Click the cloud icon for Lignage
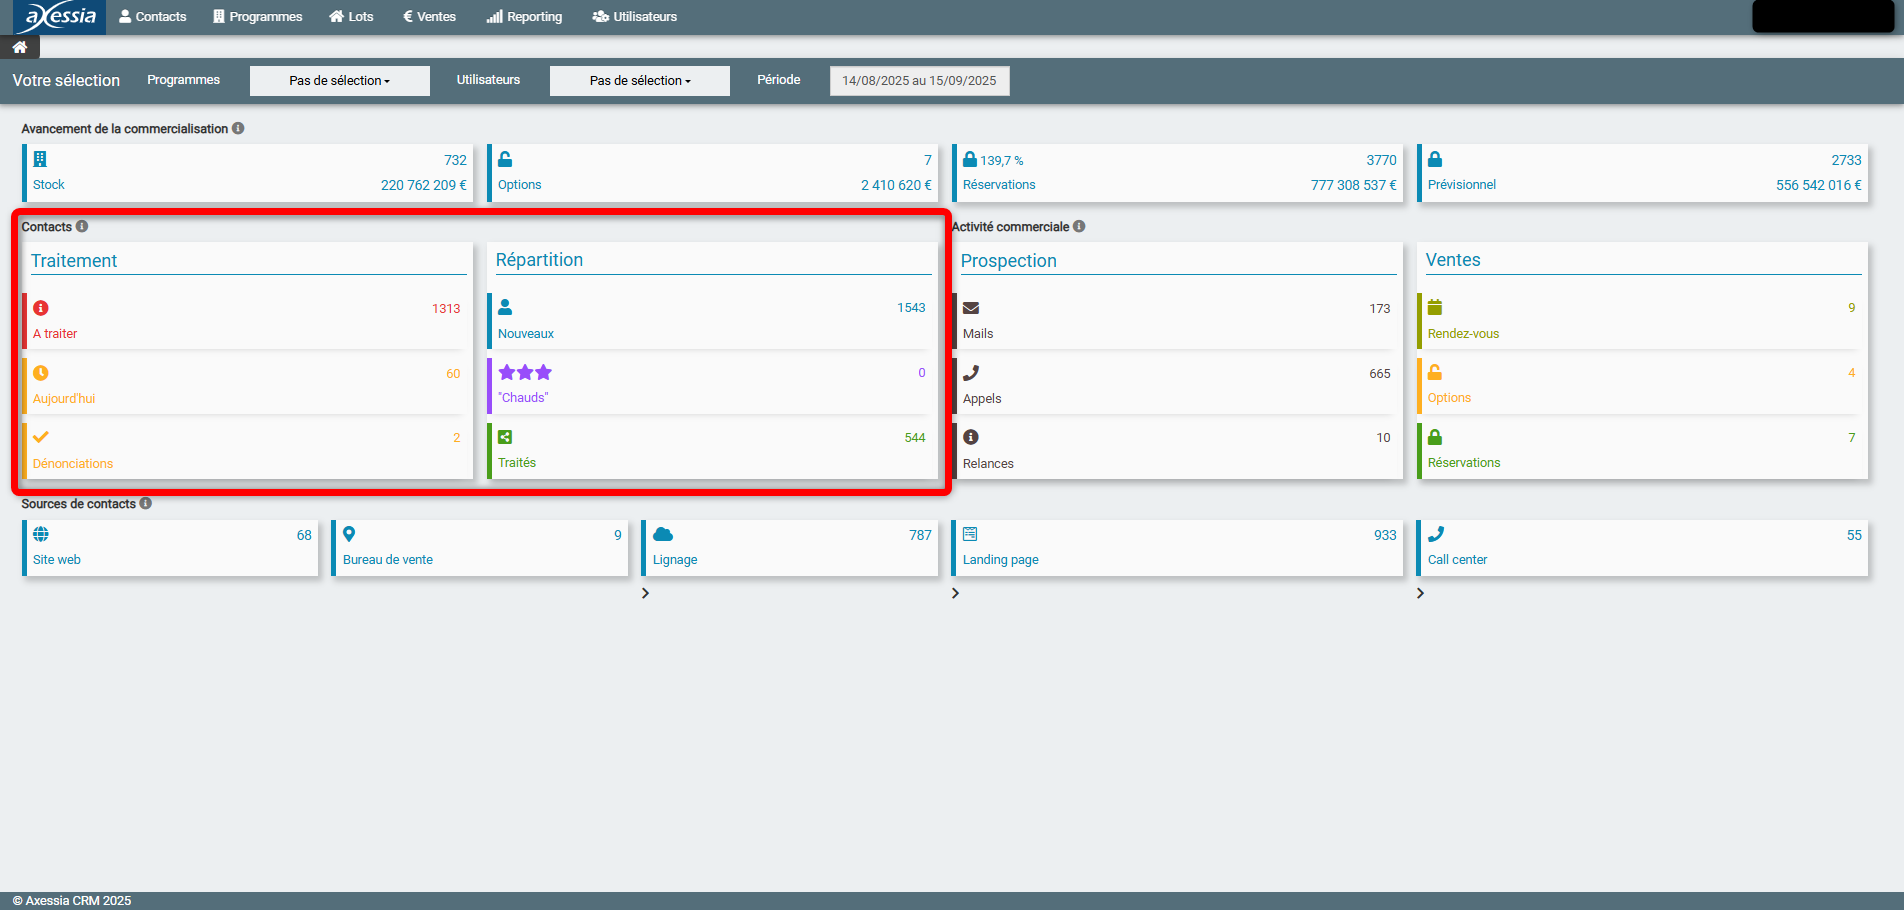This screenshot has height=910, width=1904. pyautogui.click(x=662, y=534)
